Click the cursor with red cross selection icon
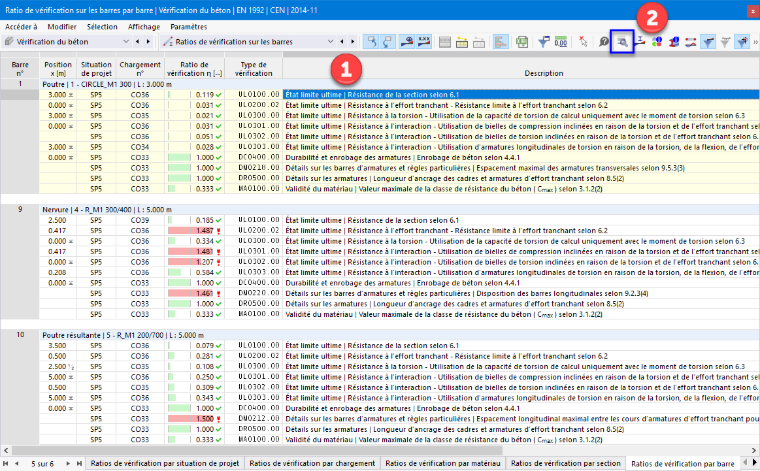Image resolution: width=760 pixels, height=471 pixels. (583, 42)
